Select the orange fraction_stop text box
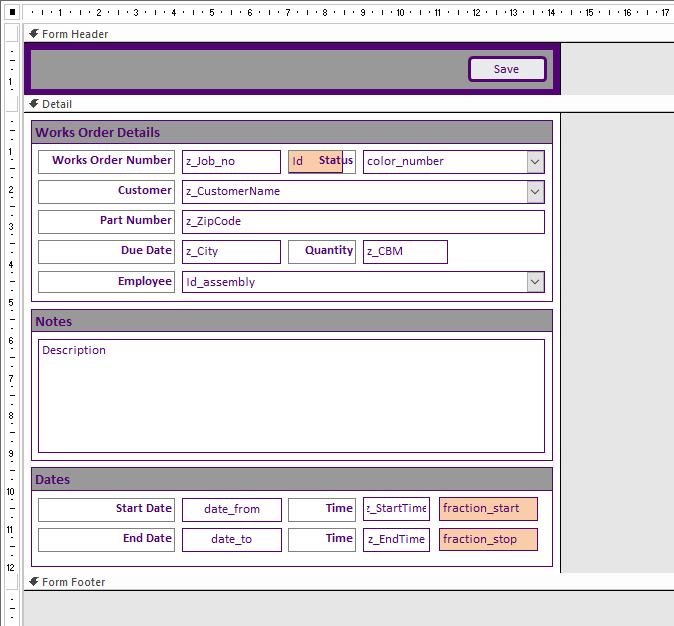674x626 pixels. coord(488,540)
